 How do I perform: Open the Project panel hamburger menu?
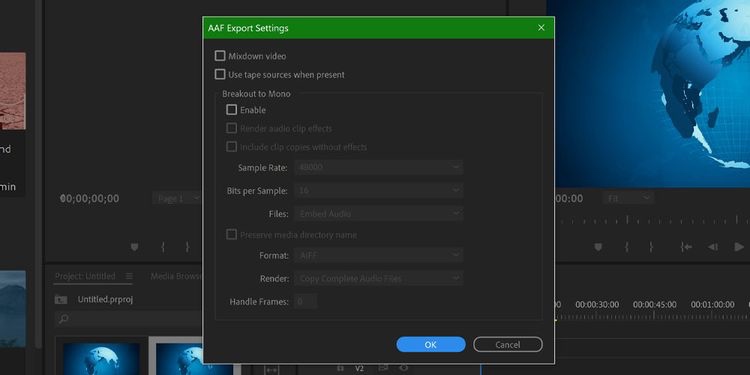coord(129,276)
